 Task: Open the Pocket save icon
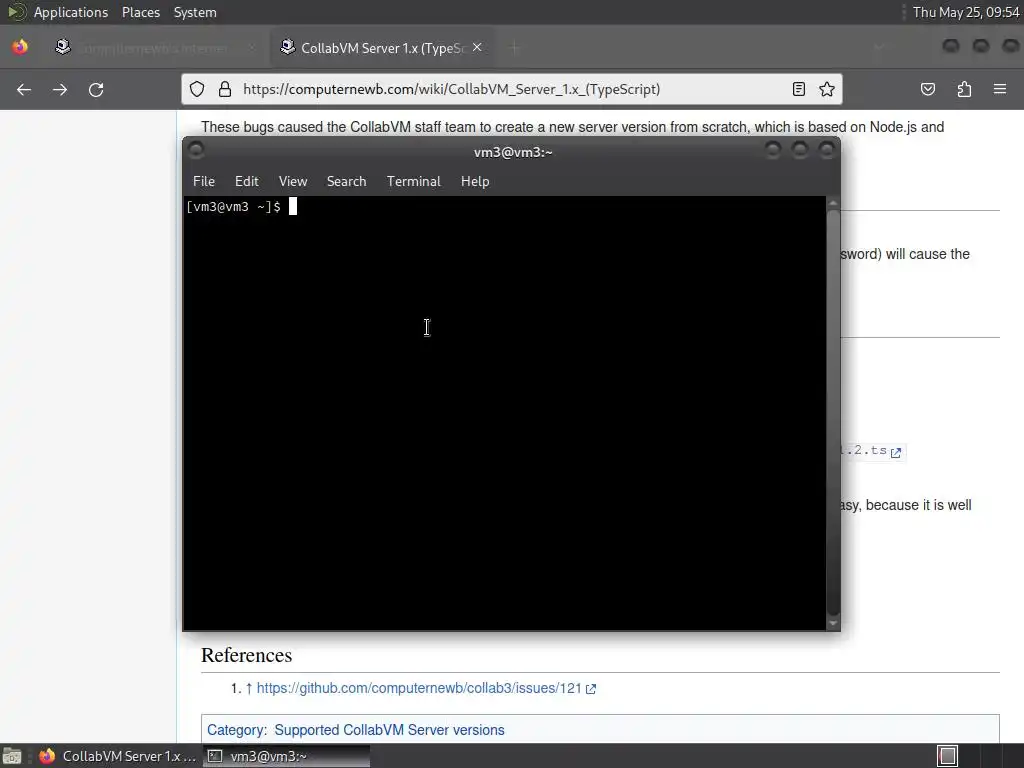[928, 89]
